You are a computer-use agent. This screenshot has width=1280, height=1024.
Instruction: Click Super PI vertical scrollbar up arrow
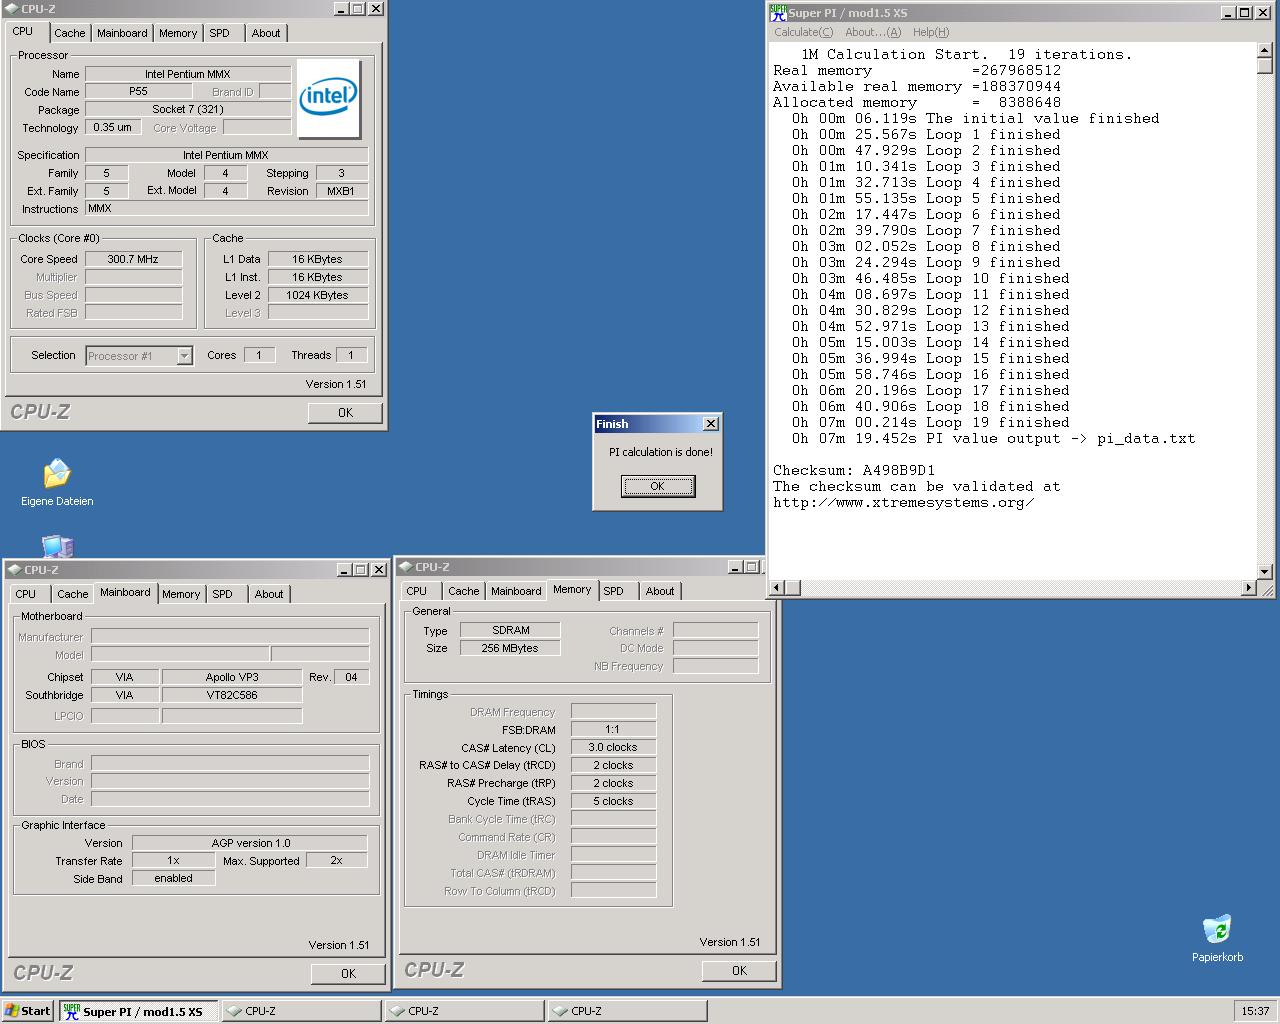pyautogui.click(x=1265, y=50)
